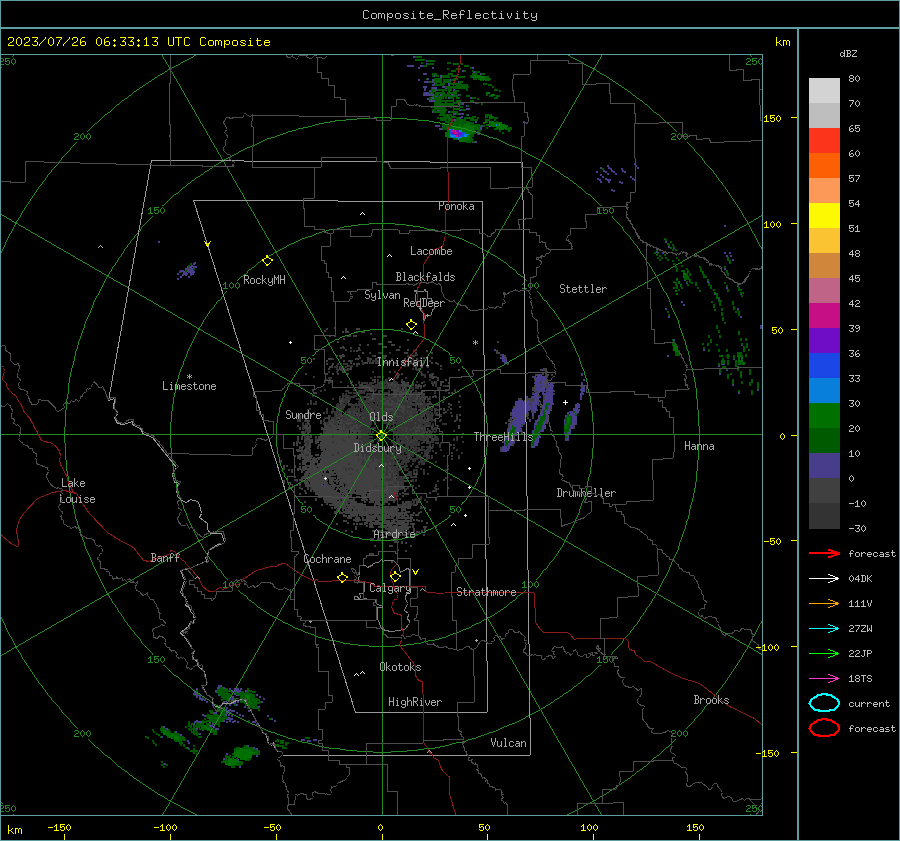
Task: Click the HighRiver label
Action: click(414, 702)
